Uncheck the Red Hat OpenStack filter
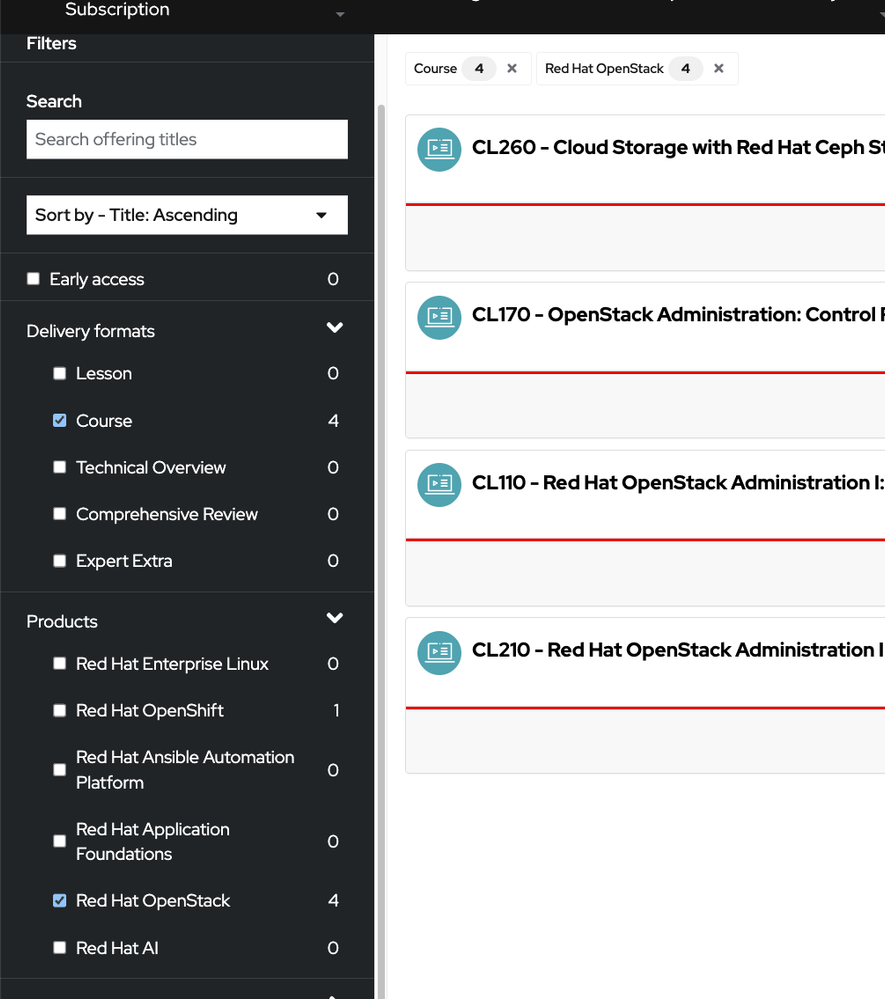 60,901
